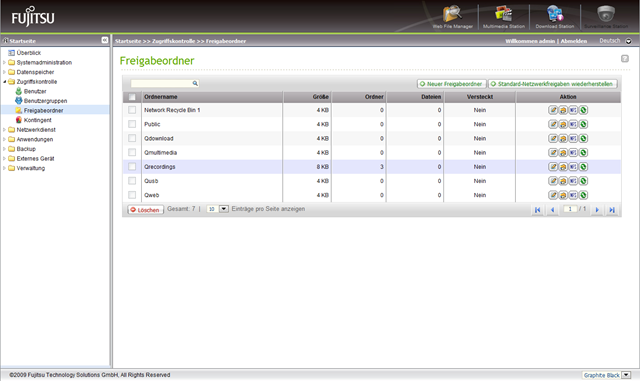Screen dimensions: 640x381
Task: Open NFS settings for Qrecordings
Action: (x=573, y=167)
